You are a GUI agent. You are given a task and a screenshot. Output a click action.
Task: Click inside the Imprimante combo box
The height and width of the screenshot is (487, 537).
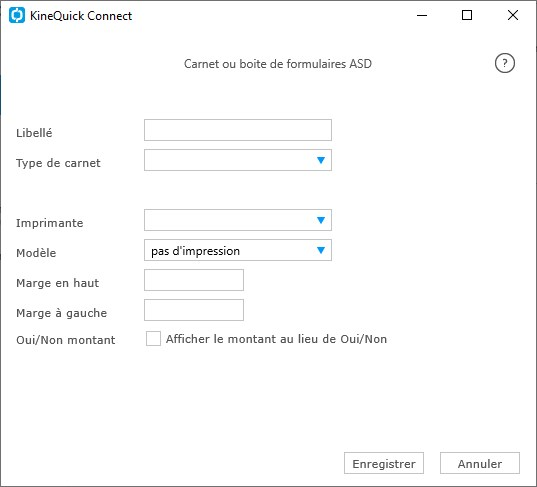[238, 220]
